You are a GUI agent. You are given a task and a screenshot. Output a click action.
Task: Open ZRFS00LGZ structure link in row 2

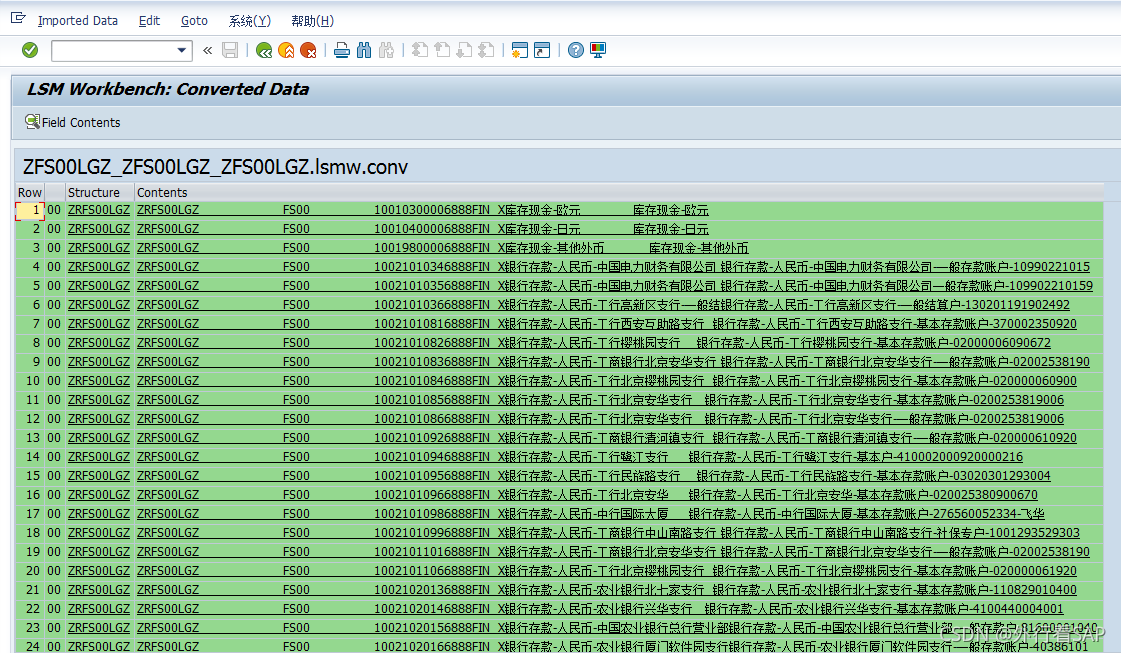[99, 229]
